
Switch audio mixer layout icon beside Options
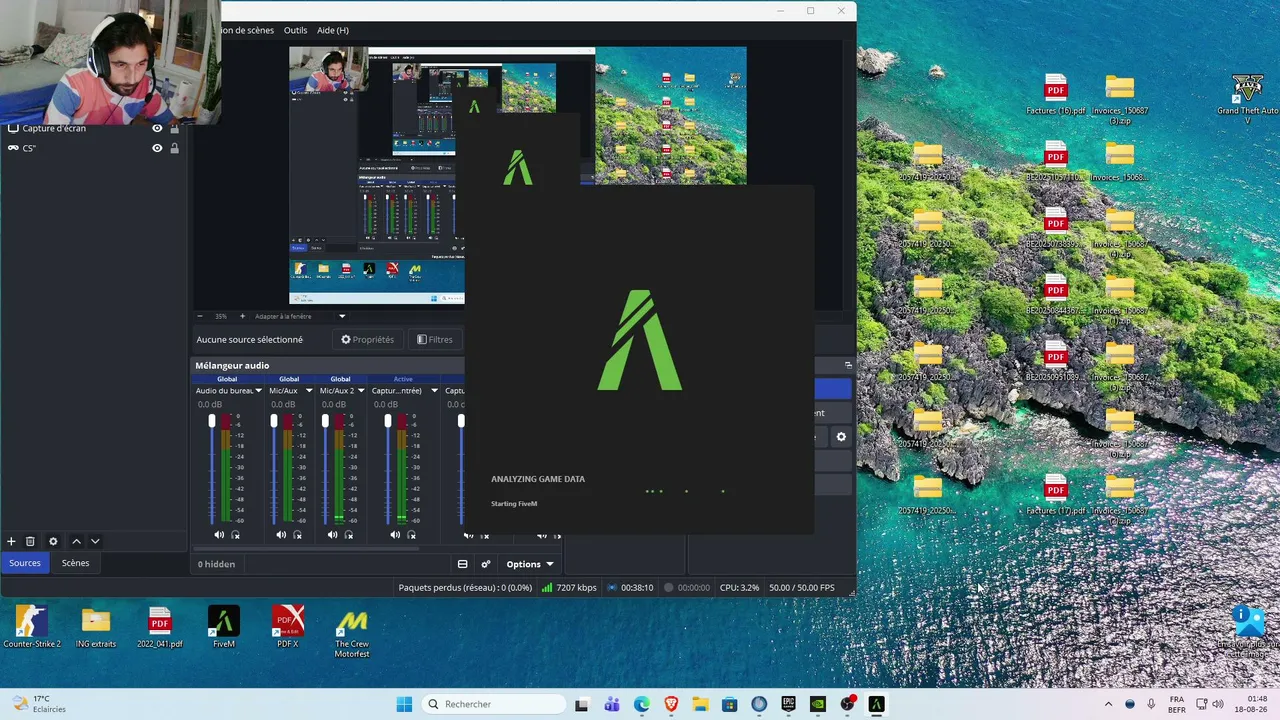pyautogui.click(x=462, y=564)
